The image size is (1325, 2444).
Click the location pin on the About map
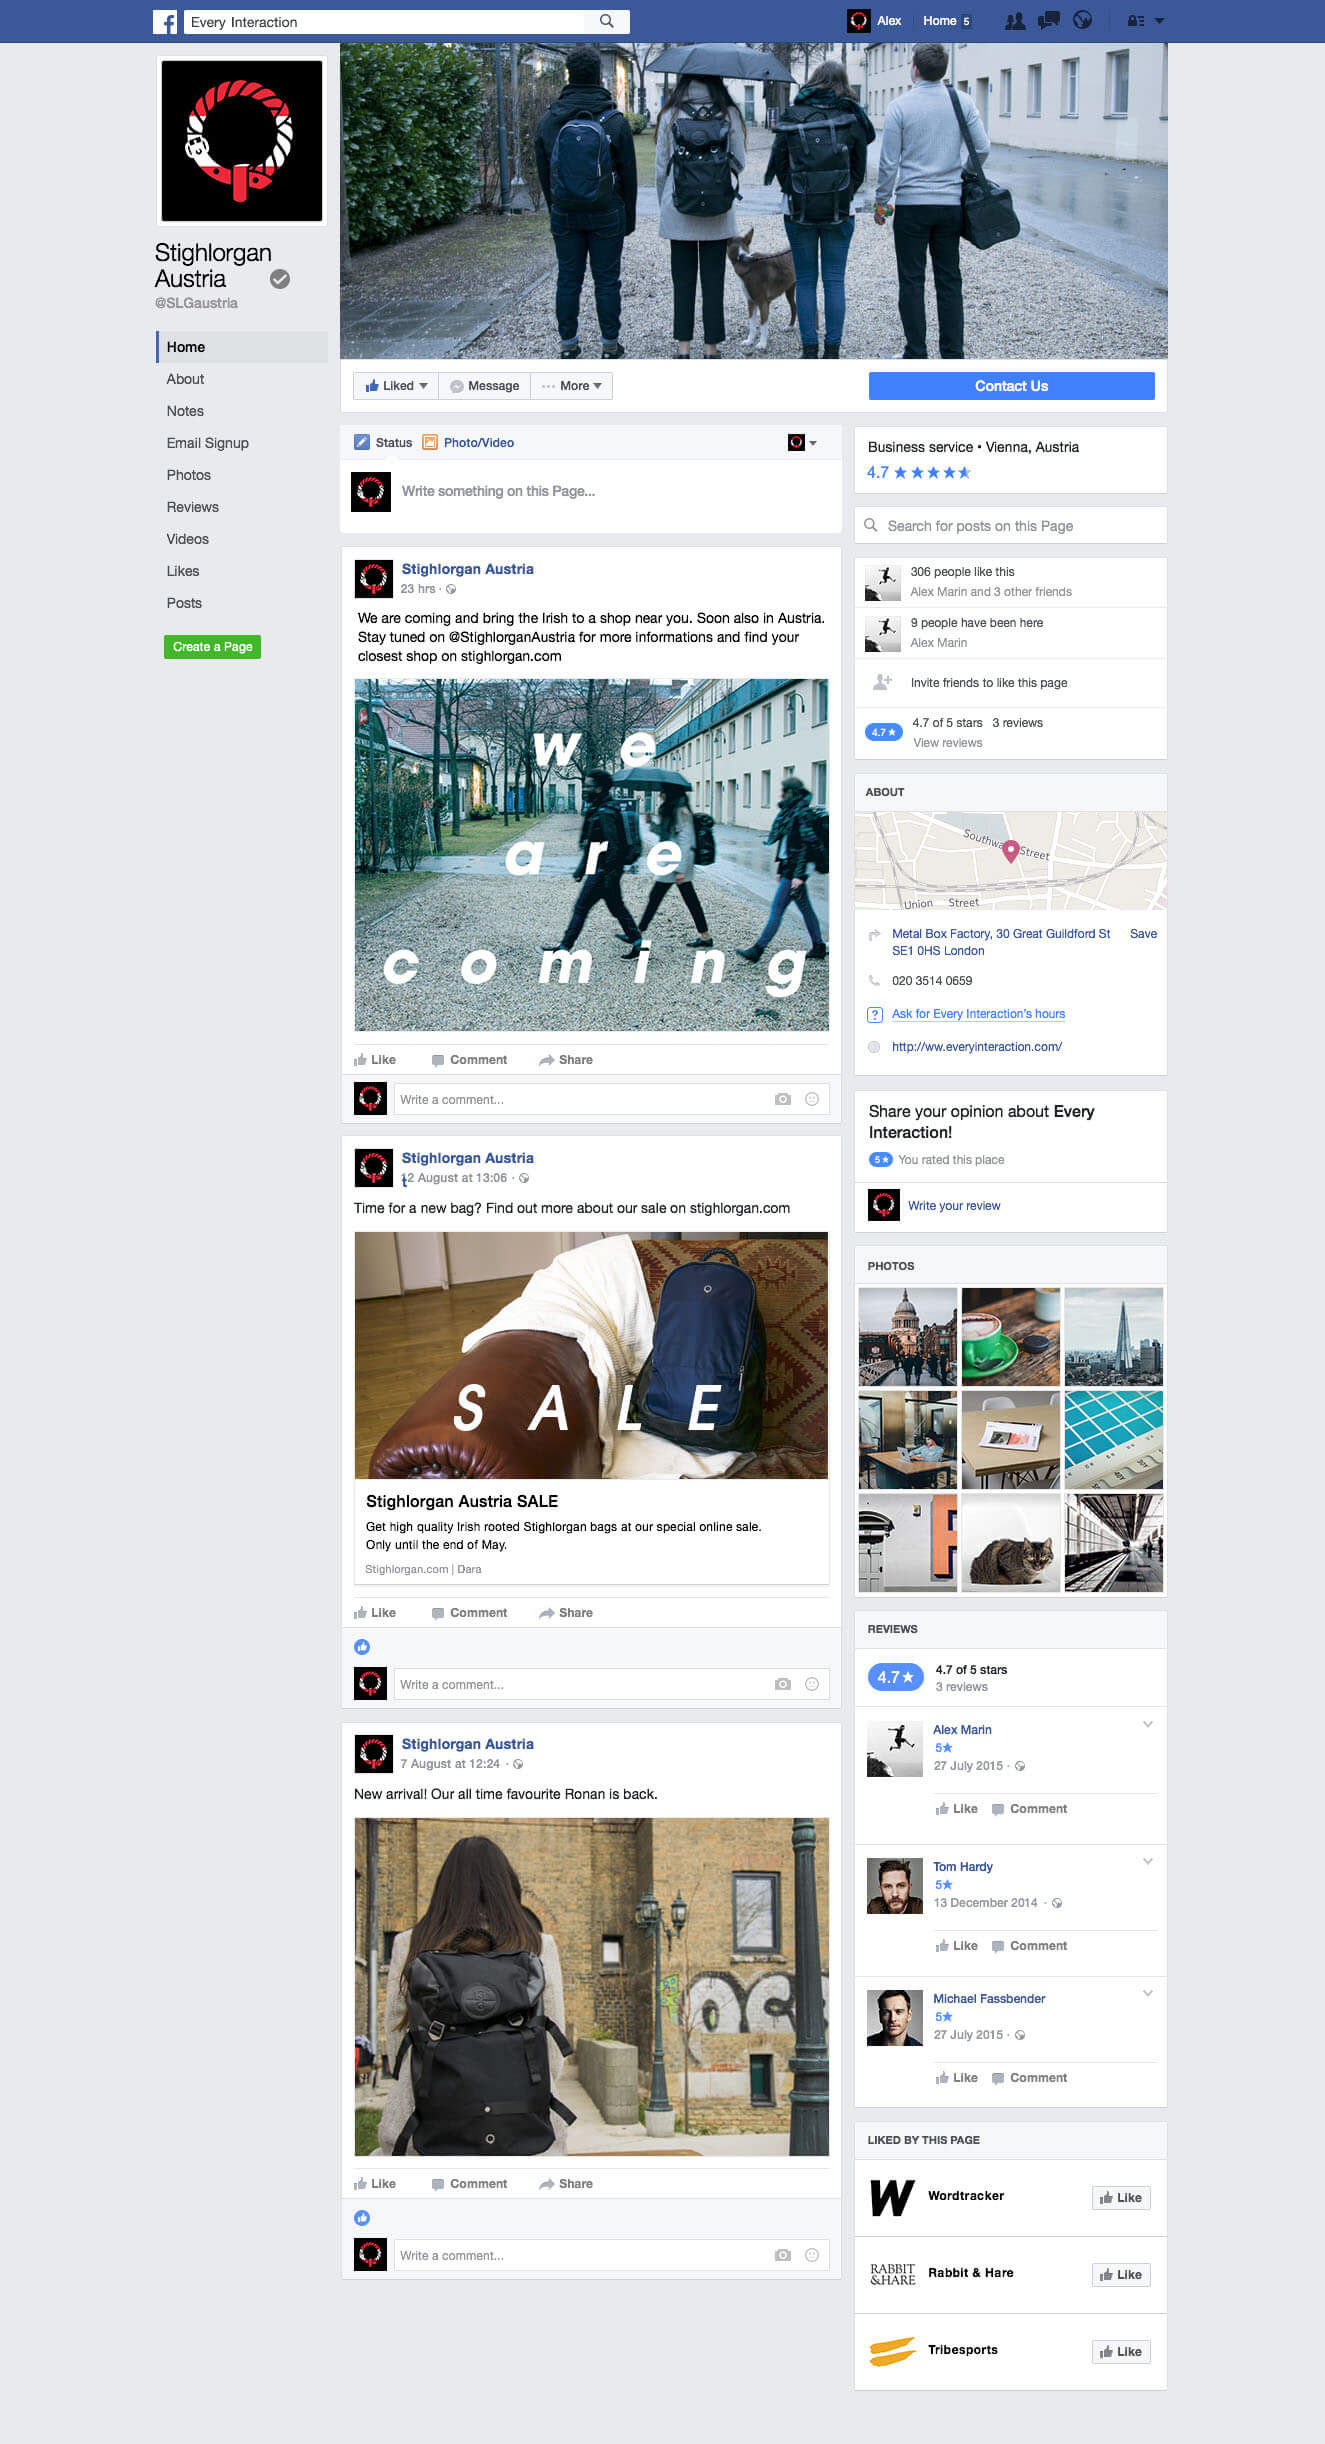click(1011, 851)
